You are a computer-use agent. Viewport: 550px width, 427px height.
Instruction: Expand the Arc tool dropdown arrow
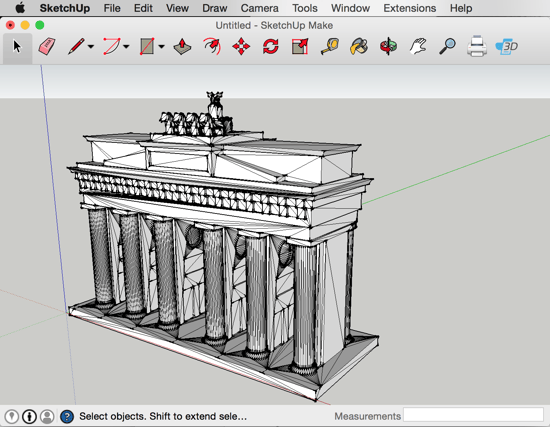[126, 47]
